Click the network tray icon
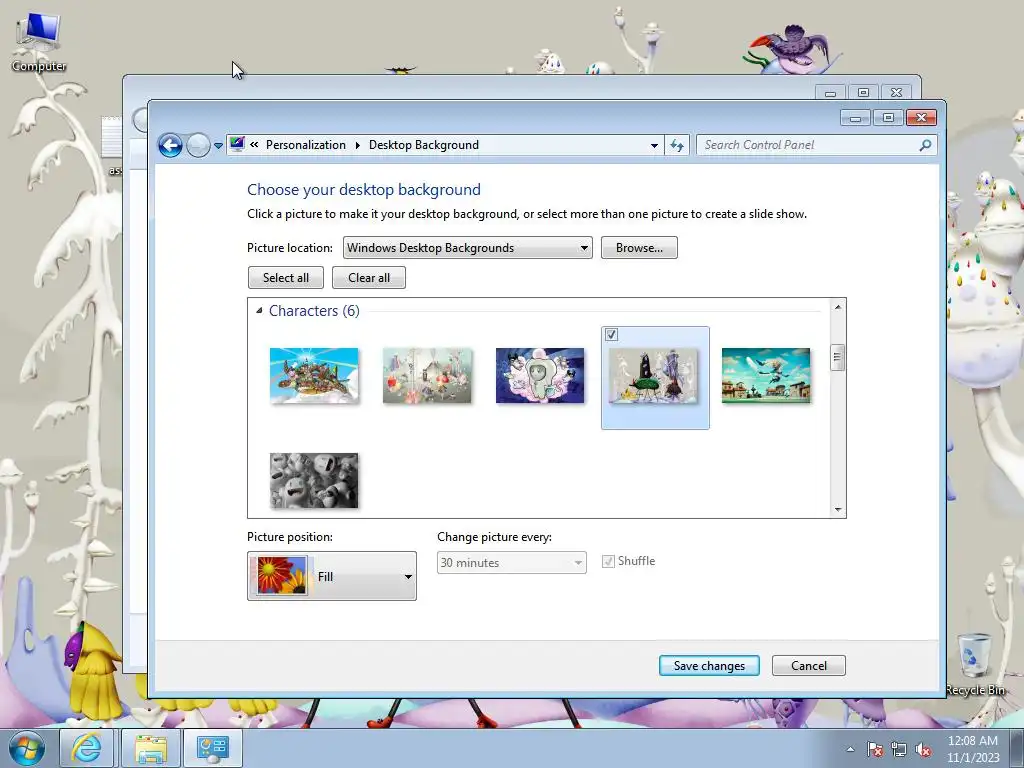The width and height of the screenshot is (1024, 768). 899,749
